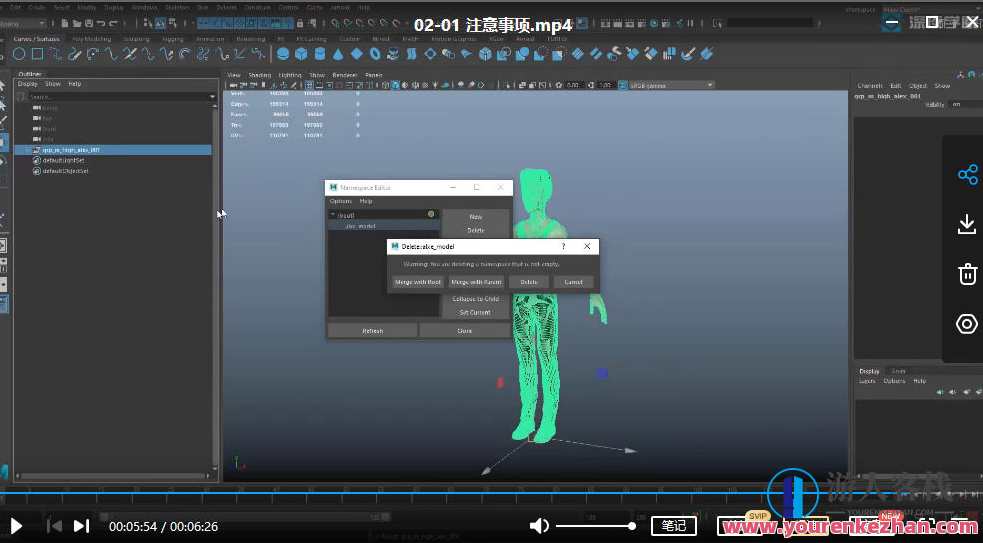Click Merge with Root button
This screenshot has width=983, height=543.
pyautogui.click(x=418, y=282)
